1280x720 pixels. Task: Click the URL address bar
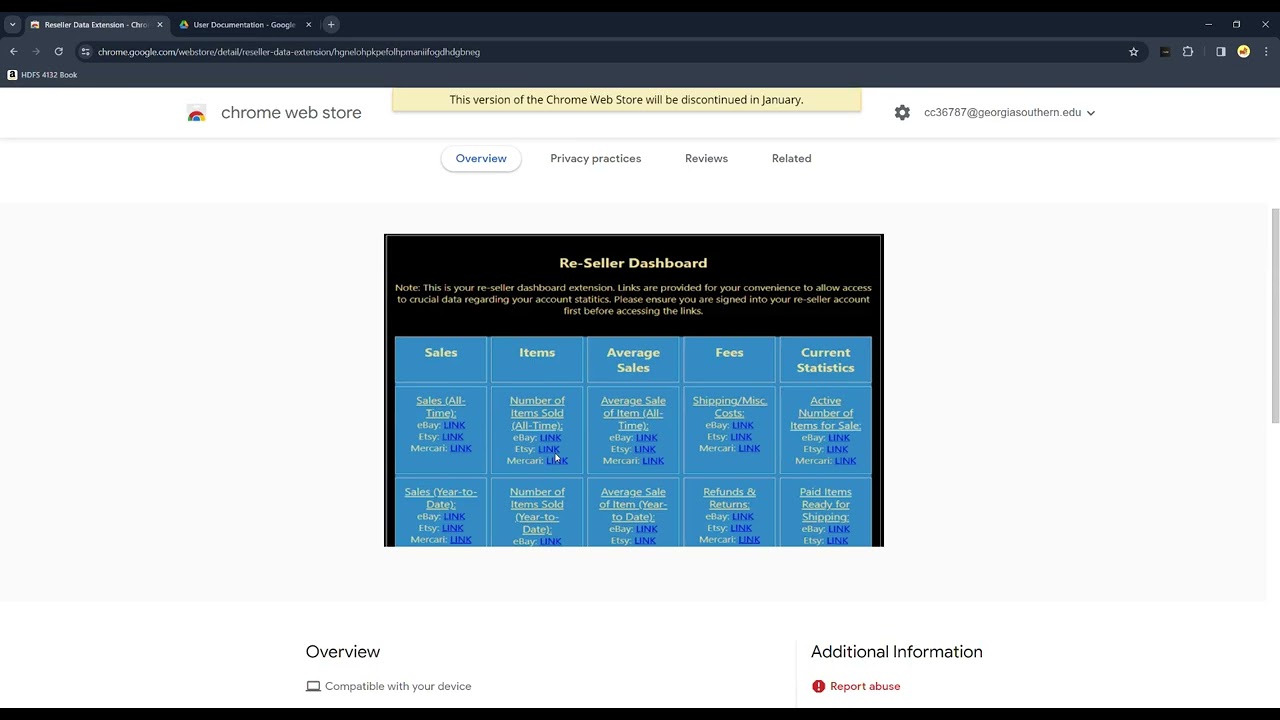[x=600, y=52]
